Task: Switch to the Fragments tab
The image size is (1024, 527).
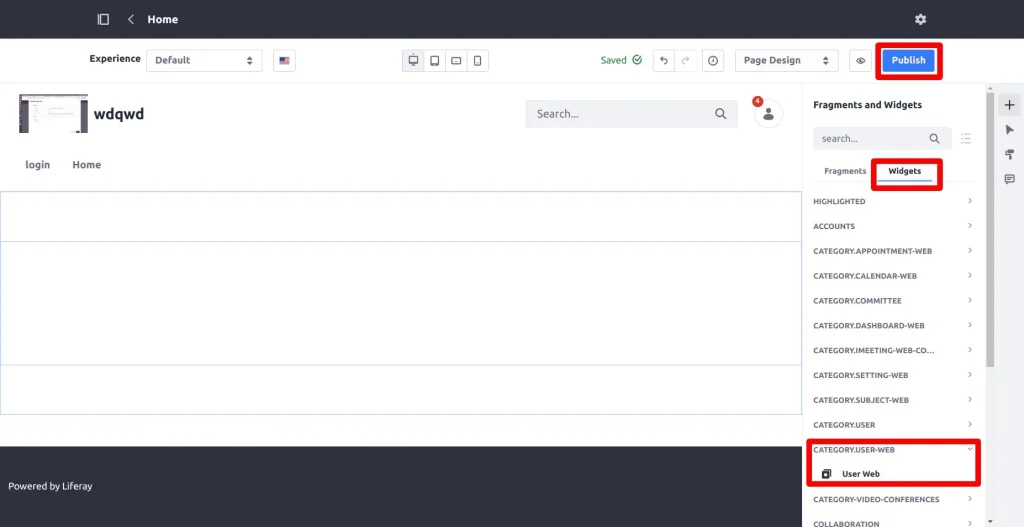Action: (x=845, y=171)
